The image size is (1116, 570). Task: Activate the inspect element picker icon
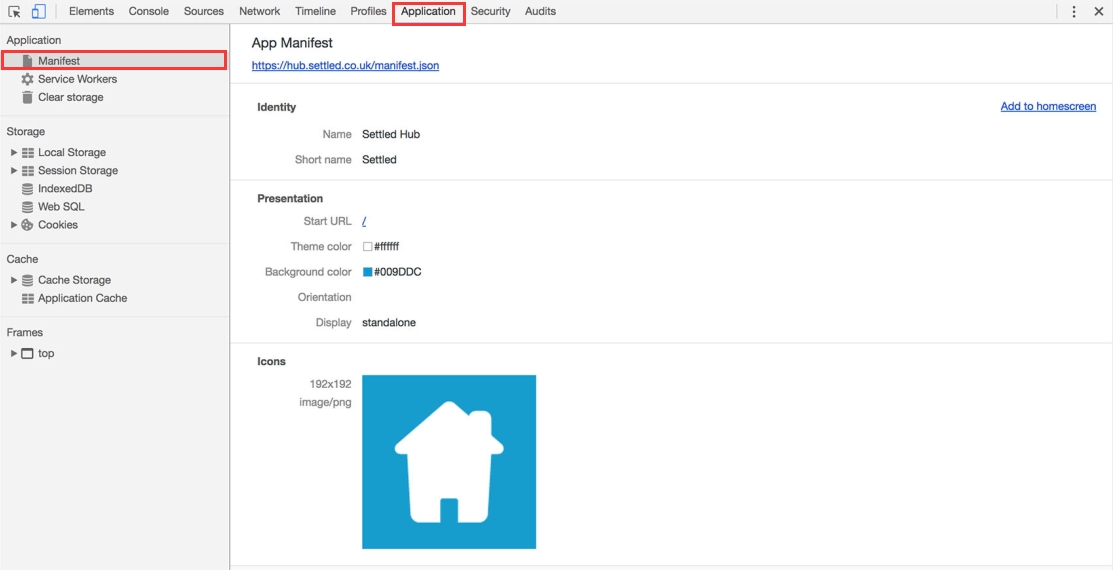point(14,11)
